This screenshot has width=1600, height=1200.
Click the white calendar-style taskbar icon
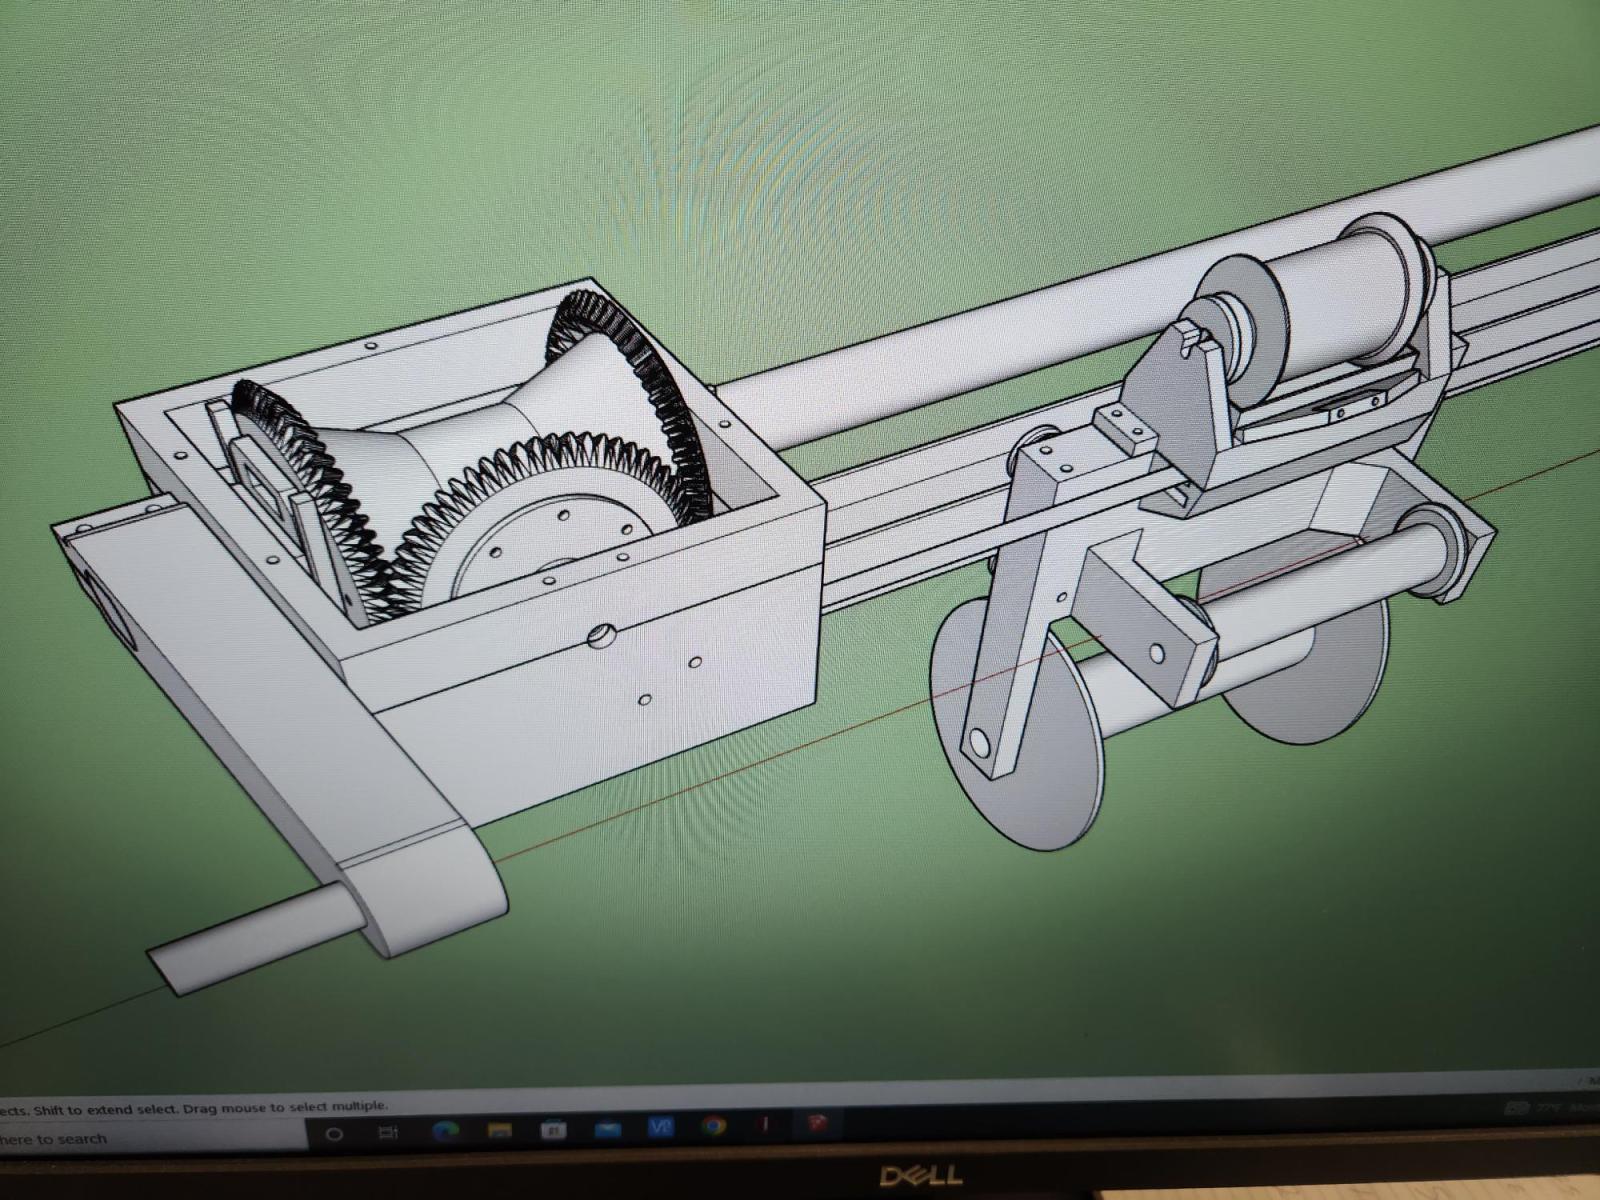coord(552,1129)
